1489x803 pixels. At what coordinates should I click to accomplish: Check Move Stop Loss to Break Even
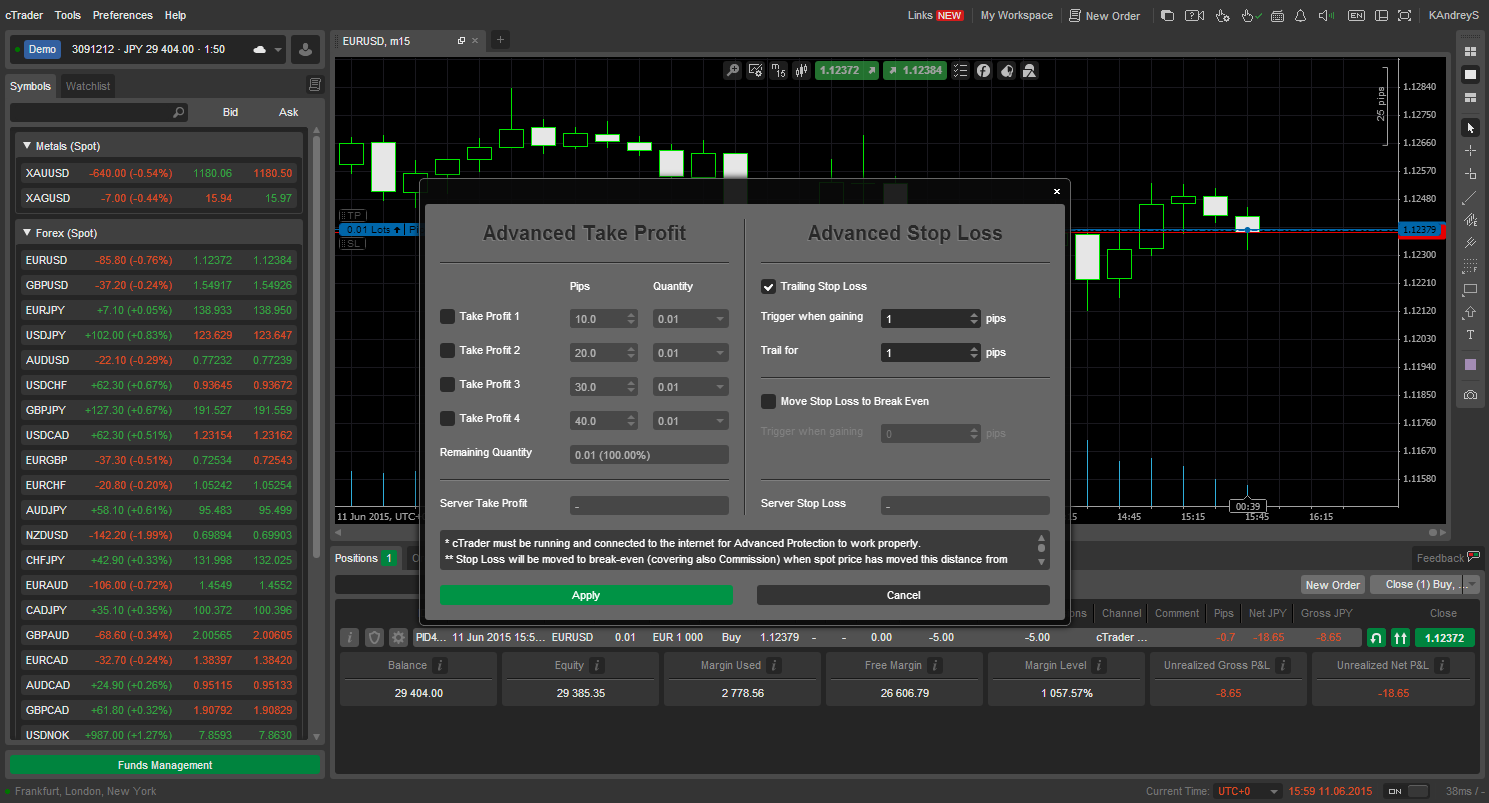coord(768,402)
